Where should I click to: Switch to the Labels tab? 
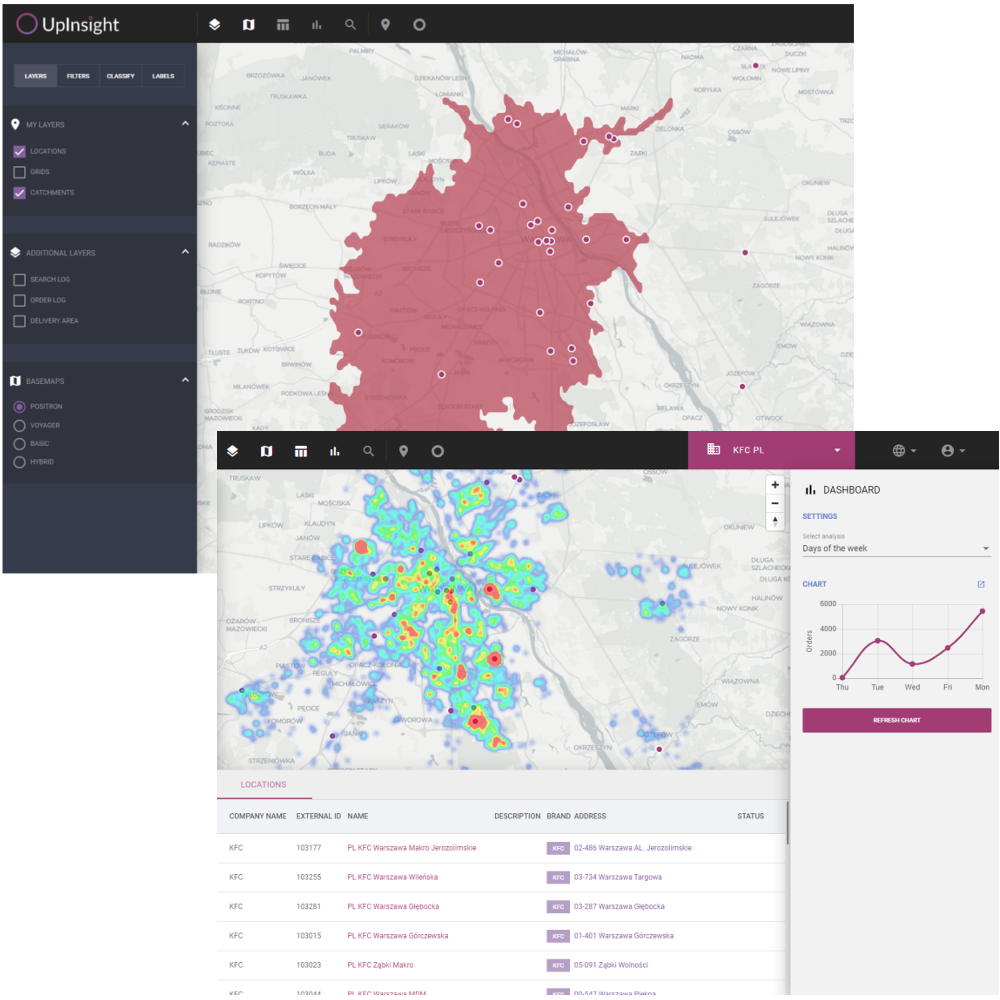[x=163, y=76]
